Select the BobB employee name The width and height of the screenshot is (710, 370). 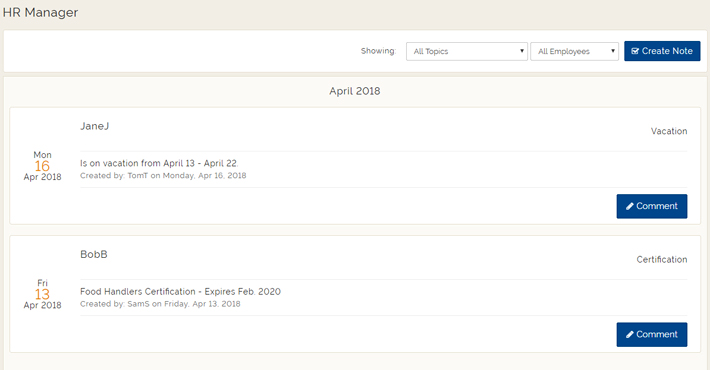[94, 255]
